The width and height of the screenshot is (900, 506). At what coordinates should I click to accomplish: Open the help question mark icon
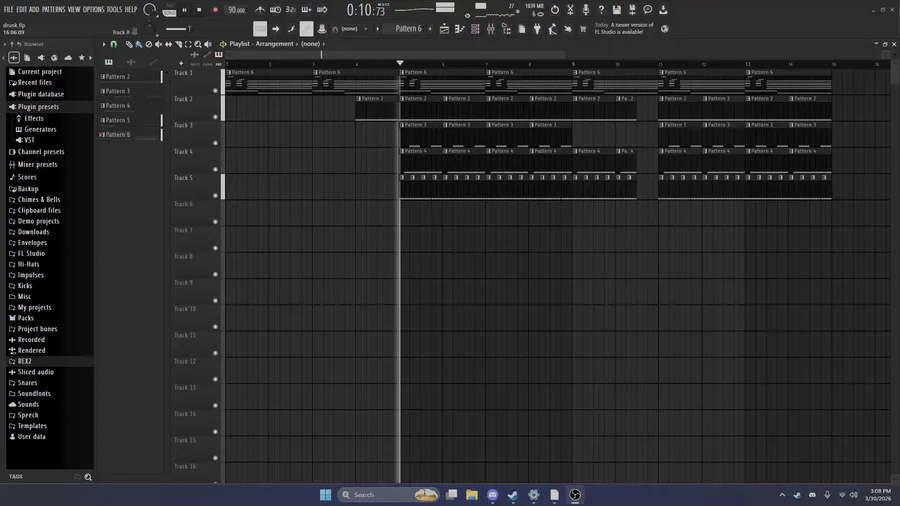[601, 10]
